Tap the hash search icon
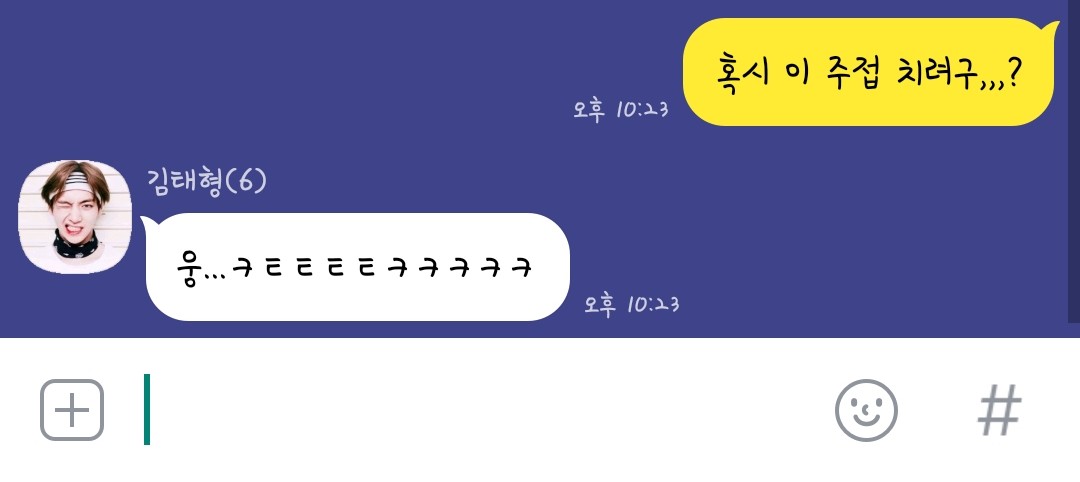The height and width of the screenshot is (482, 1080). point(1000,410)
